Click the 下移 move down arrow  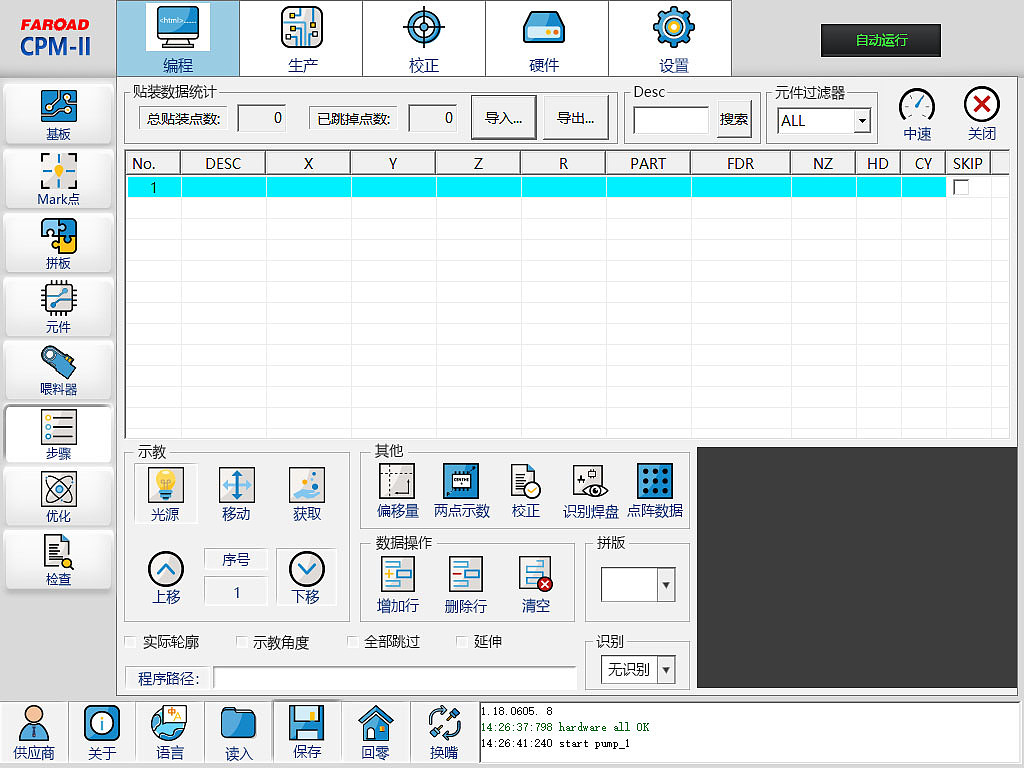[306, 577]
